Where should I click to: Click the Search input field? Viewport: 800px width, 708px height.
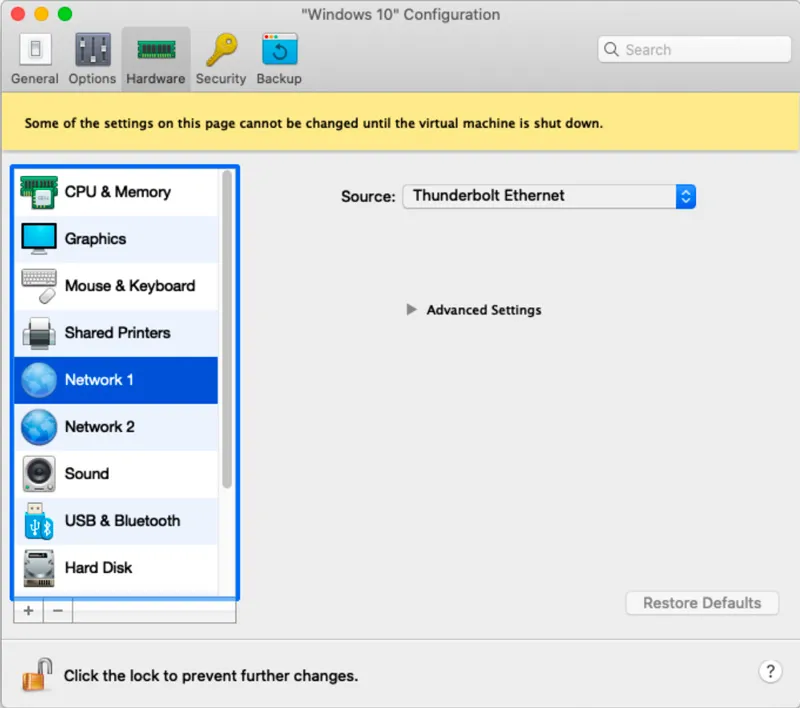point(694,49)
